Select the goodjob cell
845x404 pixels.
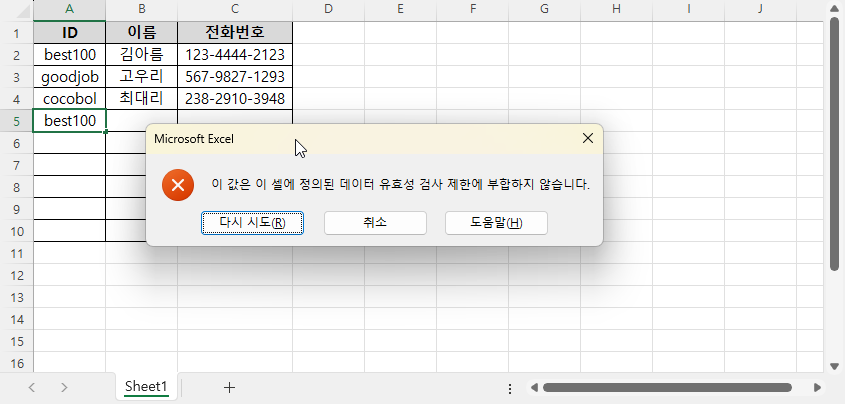[70, 77]
